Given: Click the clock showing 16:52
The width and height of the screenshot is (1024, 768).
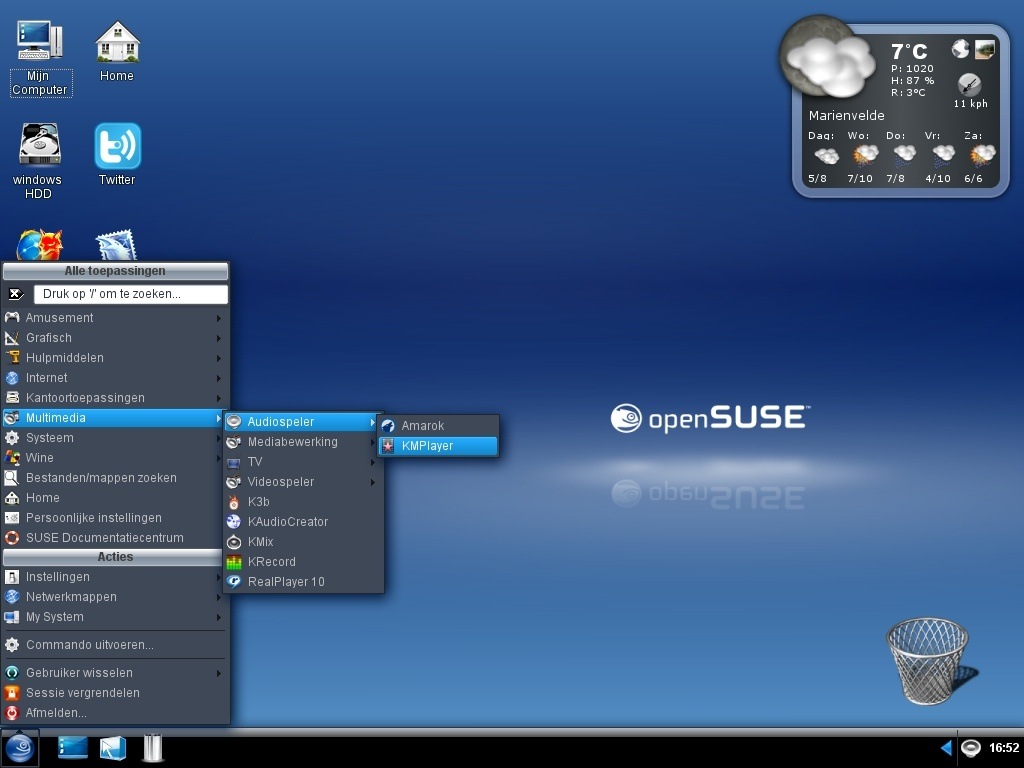Looking at the screenshot, I should (1004, 748).
